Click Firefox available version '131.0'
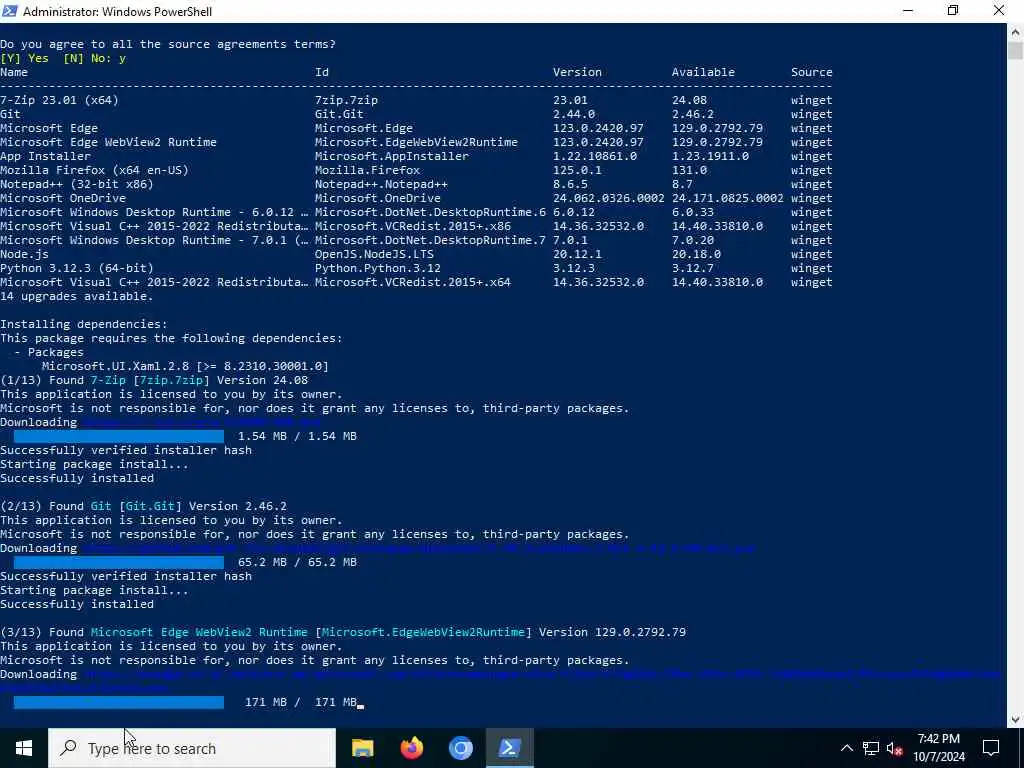This screenshot has width=1024, height=768. pos(690,170)
